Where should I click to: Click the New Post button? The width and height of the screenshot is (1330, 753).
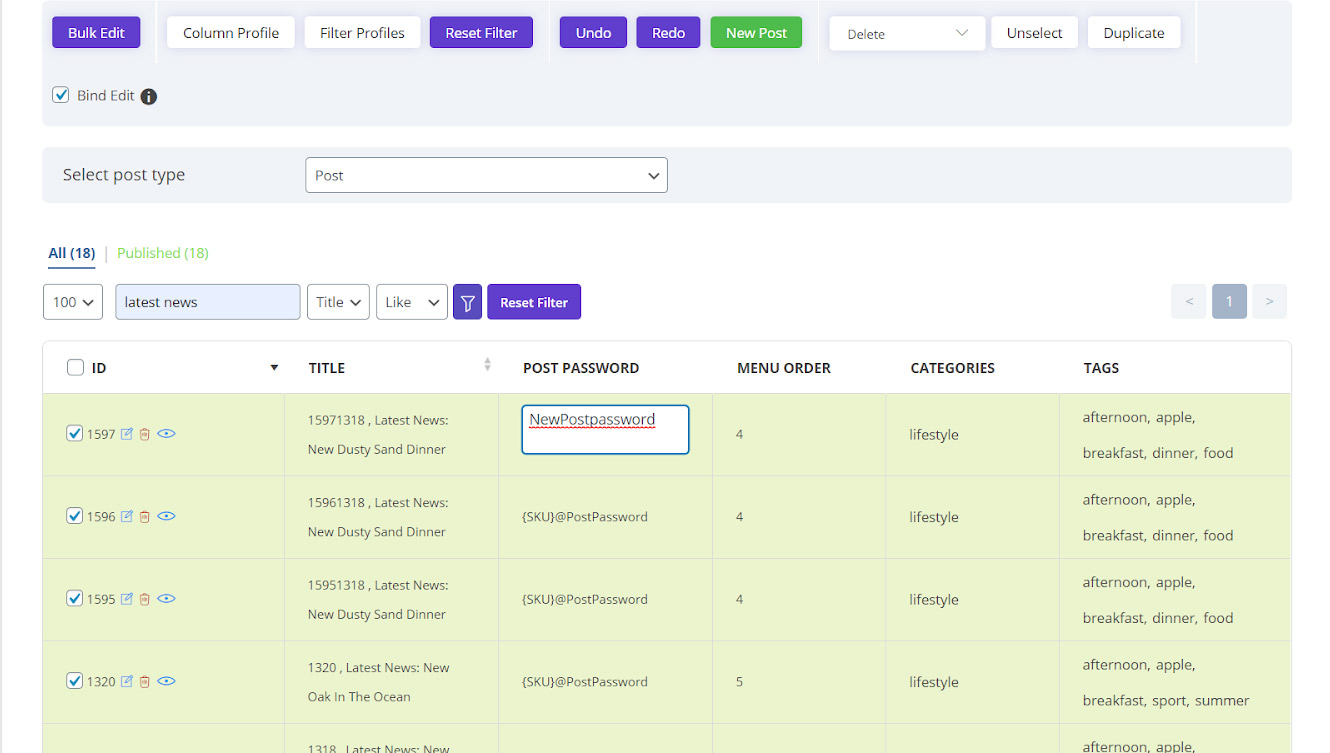click(756, 32)
